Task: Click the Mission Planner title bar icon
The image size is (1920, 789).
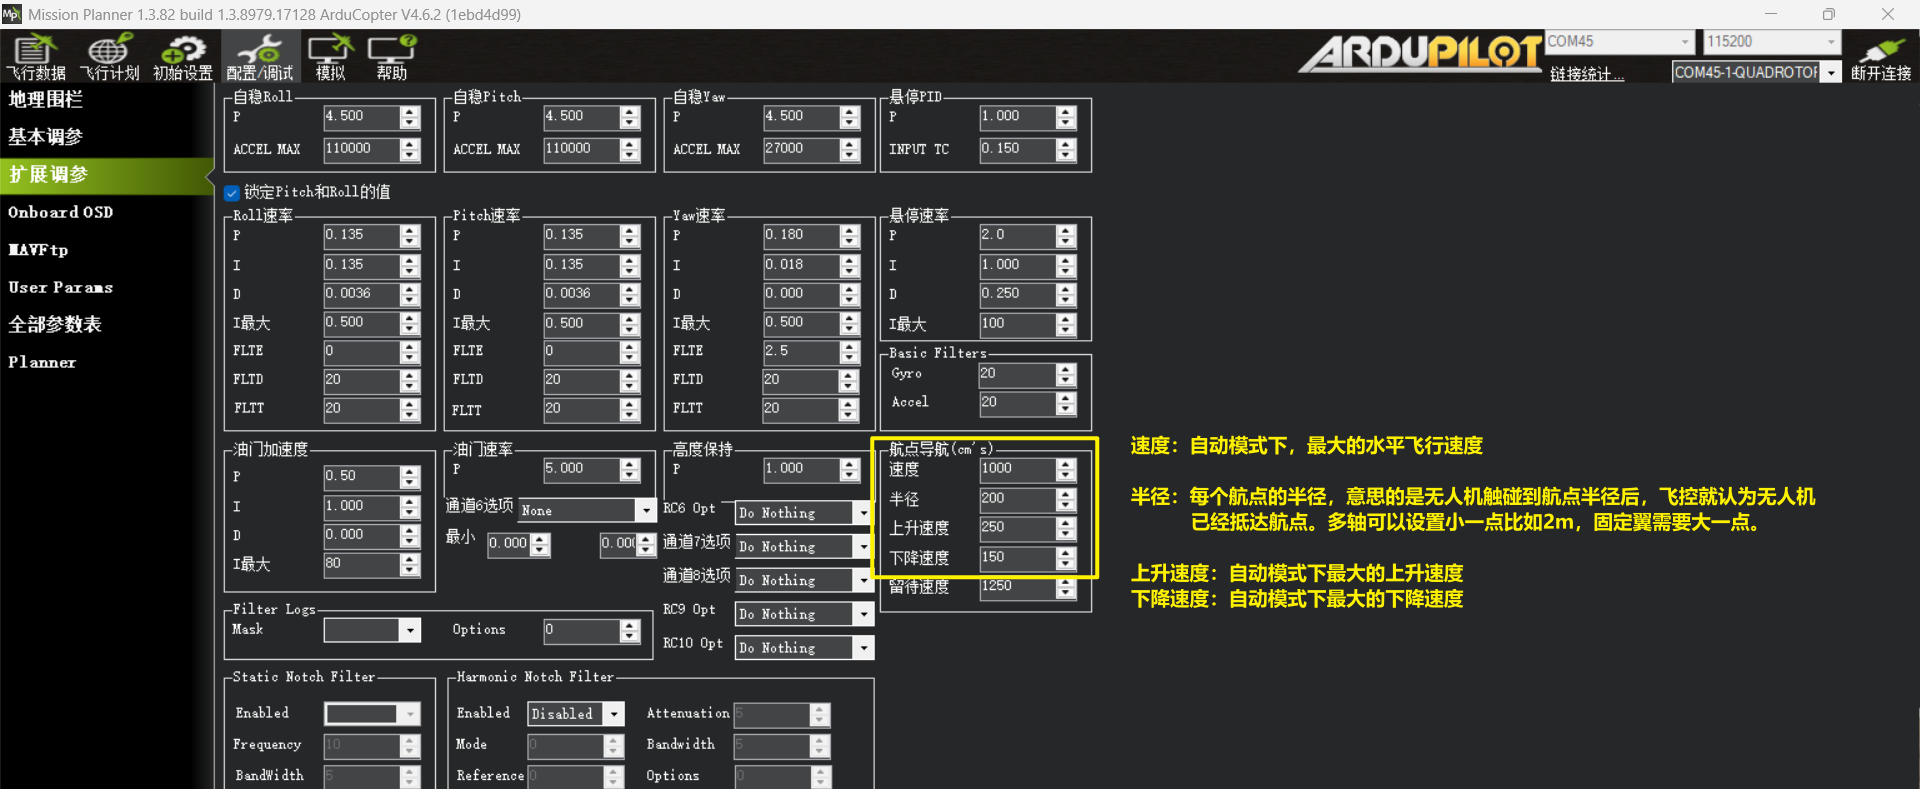Action: tap(11, 14)
